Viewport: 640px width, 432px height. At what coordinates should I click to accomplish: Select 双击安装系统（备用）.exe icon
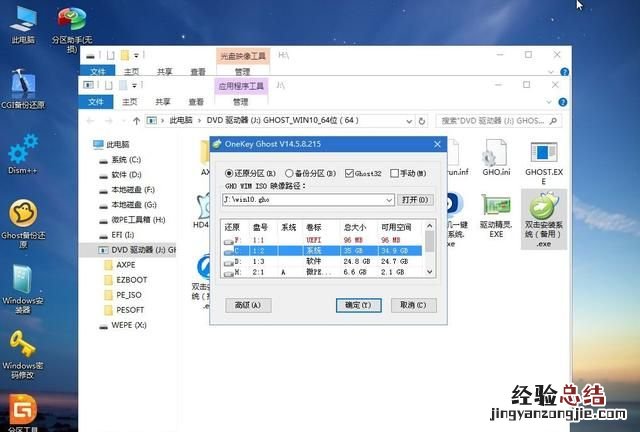click(544, 219)
